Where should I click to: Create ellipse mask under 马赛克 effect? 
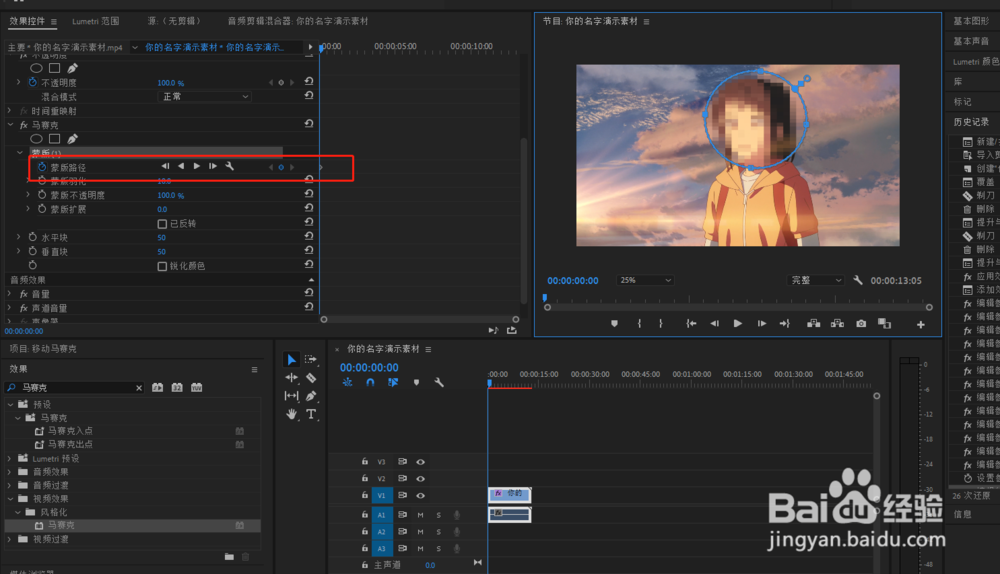pyautogui.click(x=36, y=139)
